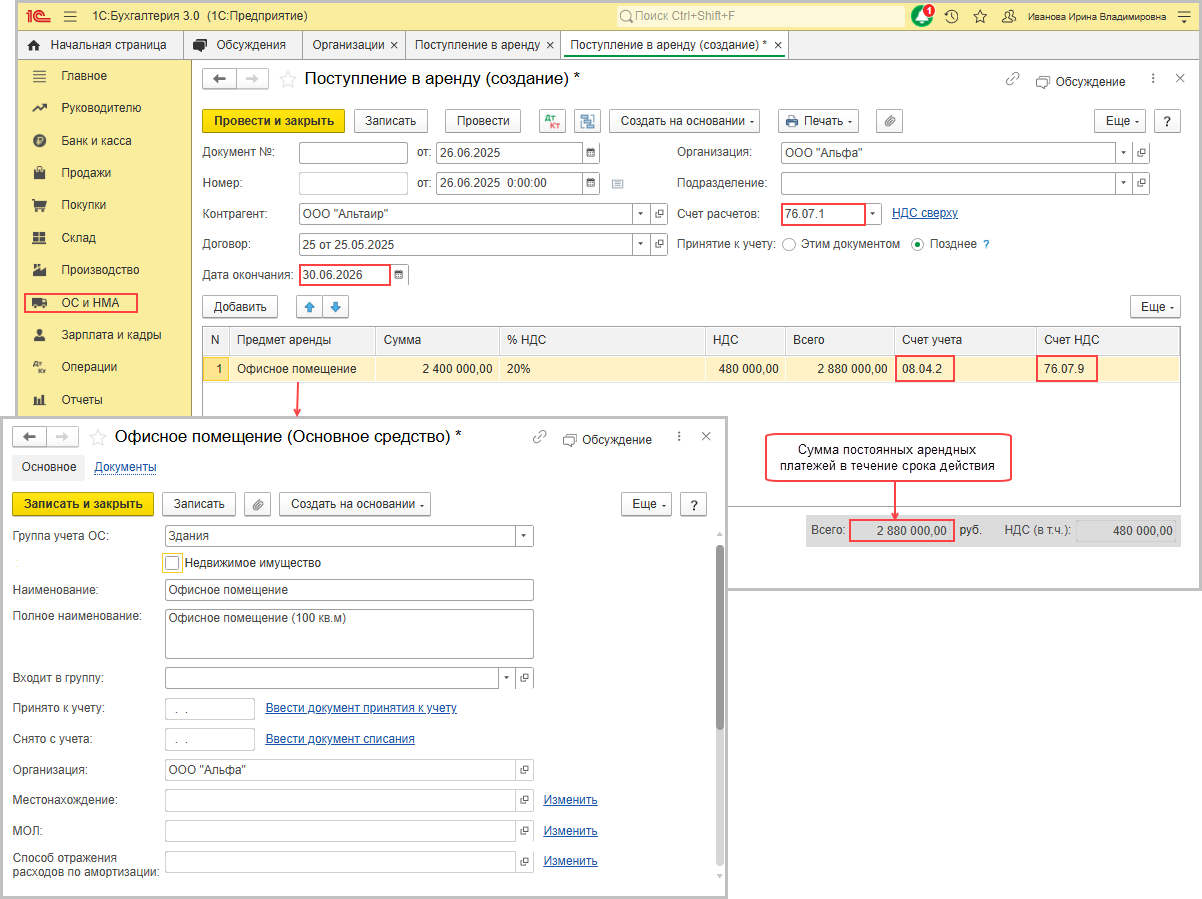Move row down with blue arrow
1202x899 pixels.
click(x=335, y=307)
